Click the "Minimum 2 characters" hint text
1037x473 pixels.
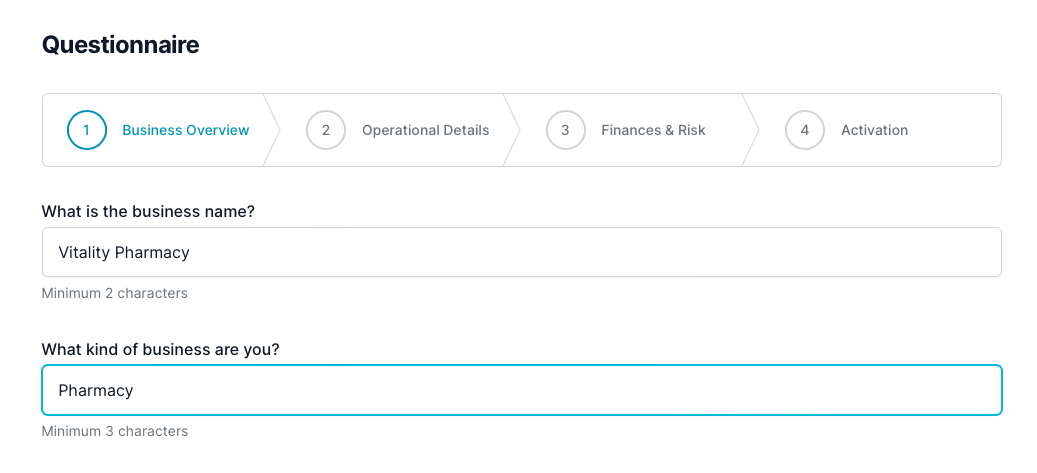tap(114, 293)
